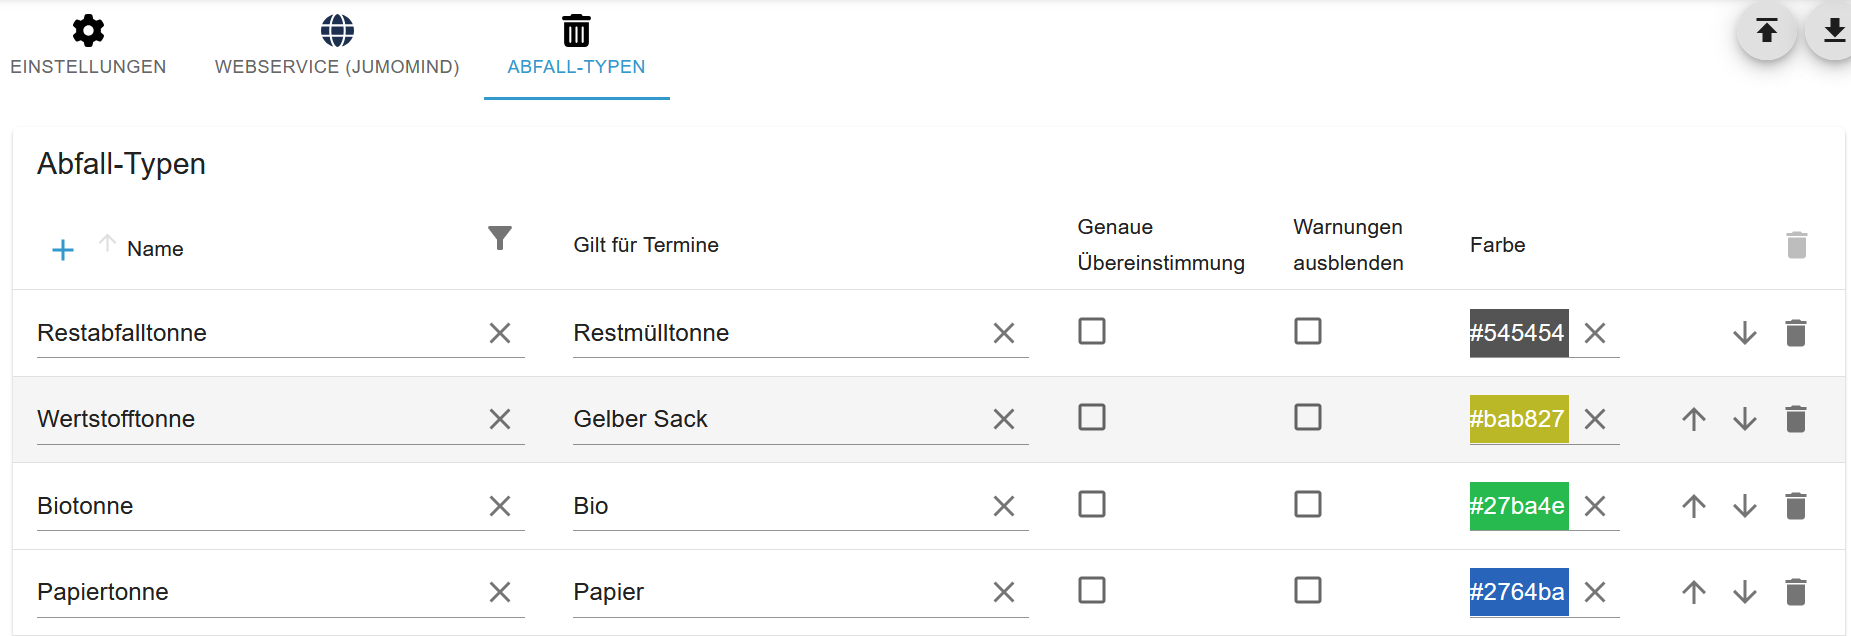Sort by Name column arrow
Viewport: 1851px width, 636px height.
click(x=107, y=243)
